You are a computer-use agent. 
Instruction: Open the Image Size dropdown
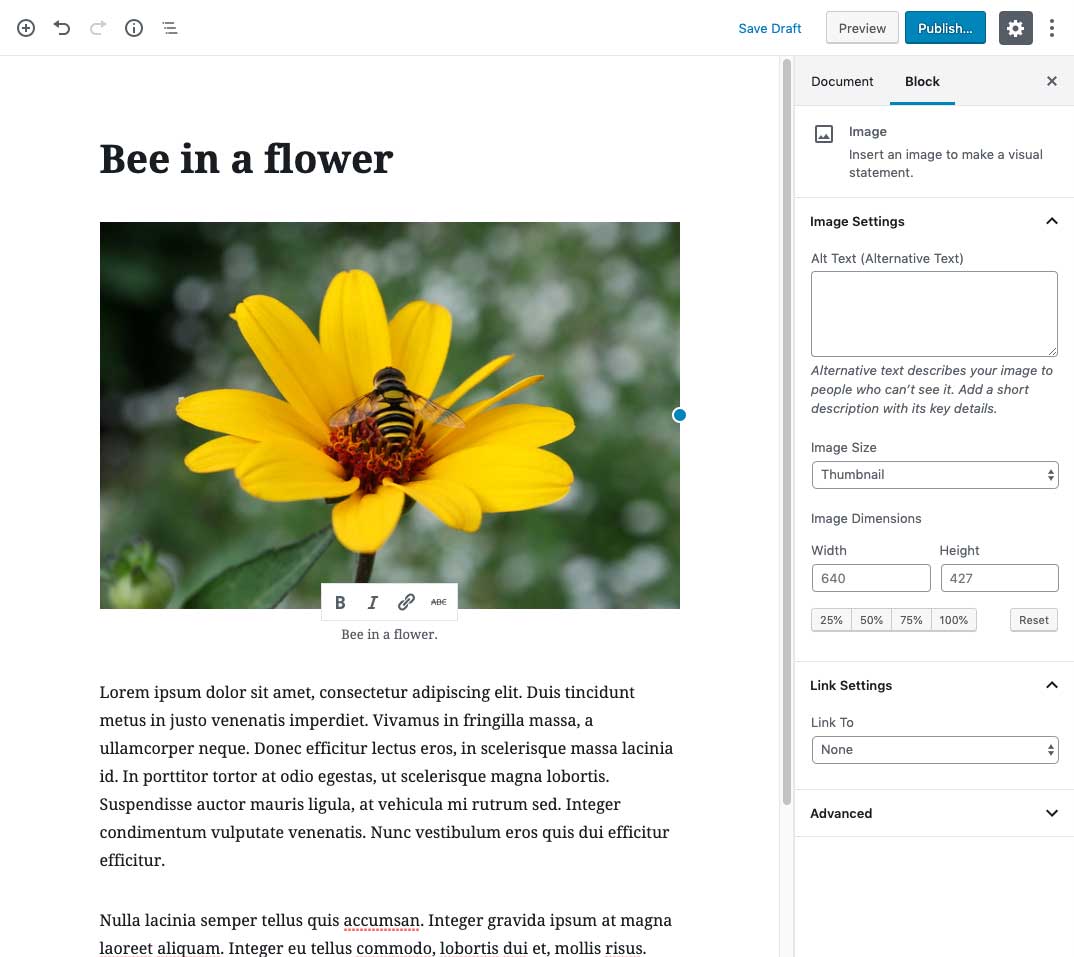coord(934,474)
